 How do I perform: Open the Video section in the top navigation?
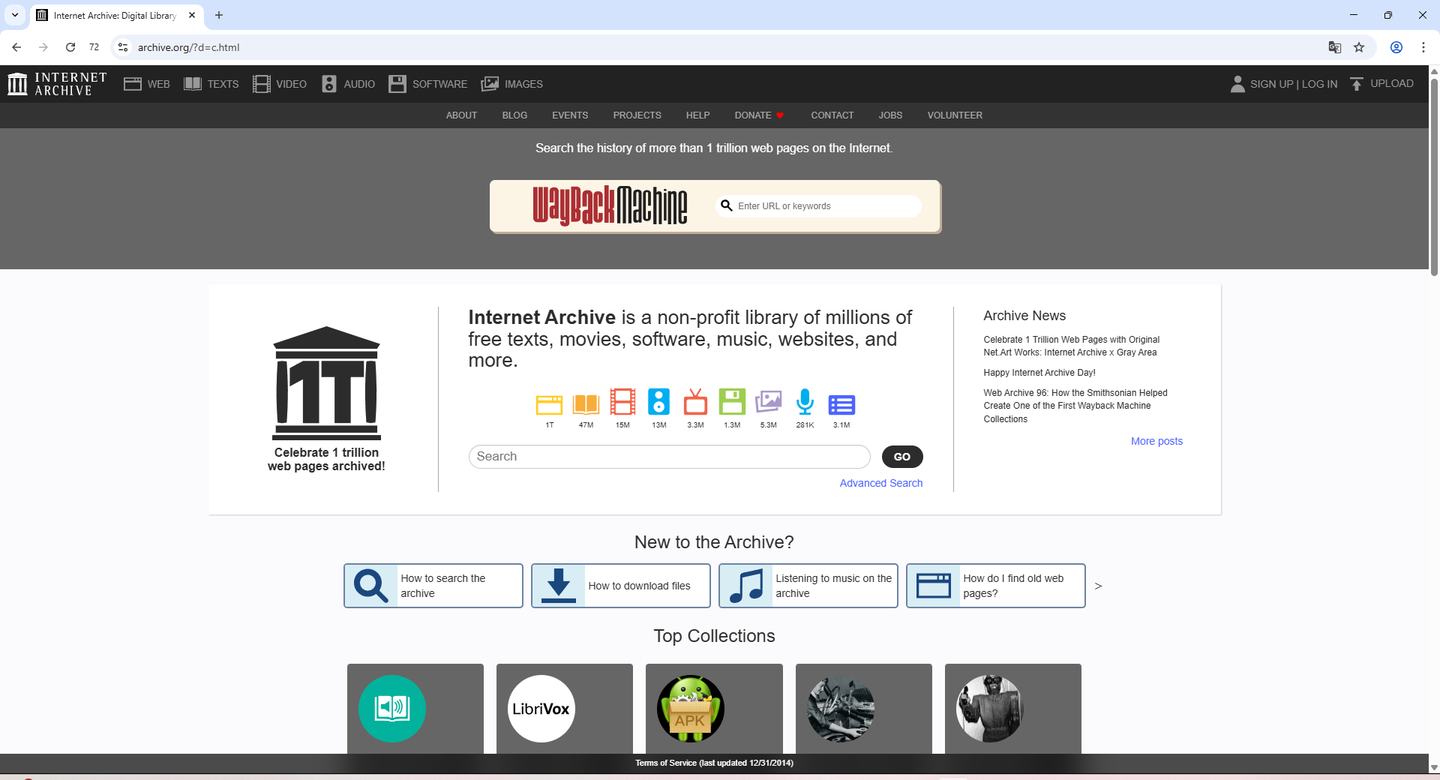(x=280, y=84)
